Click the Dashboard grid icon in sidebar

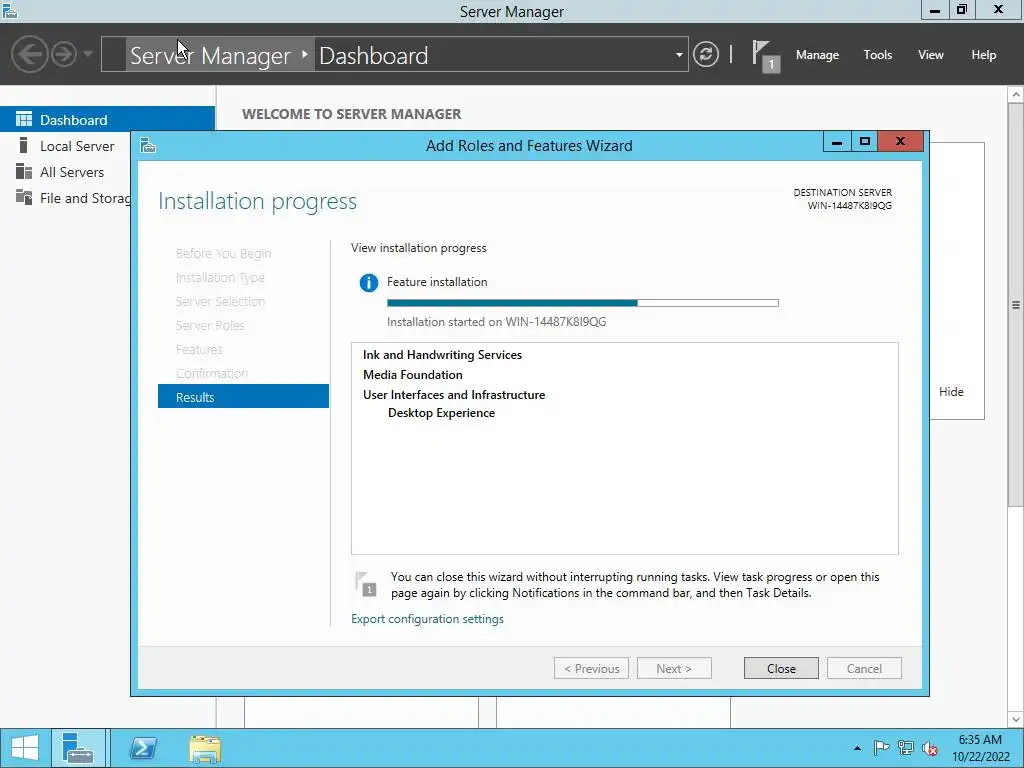tap(24, 120)
